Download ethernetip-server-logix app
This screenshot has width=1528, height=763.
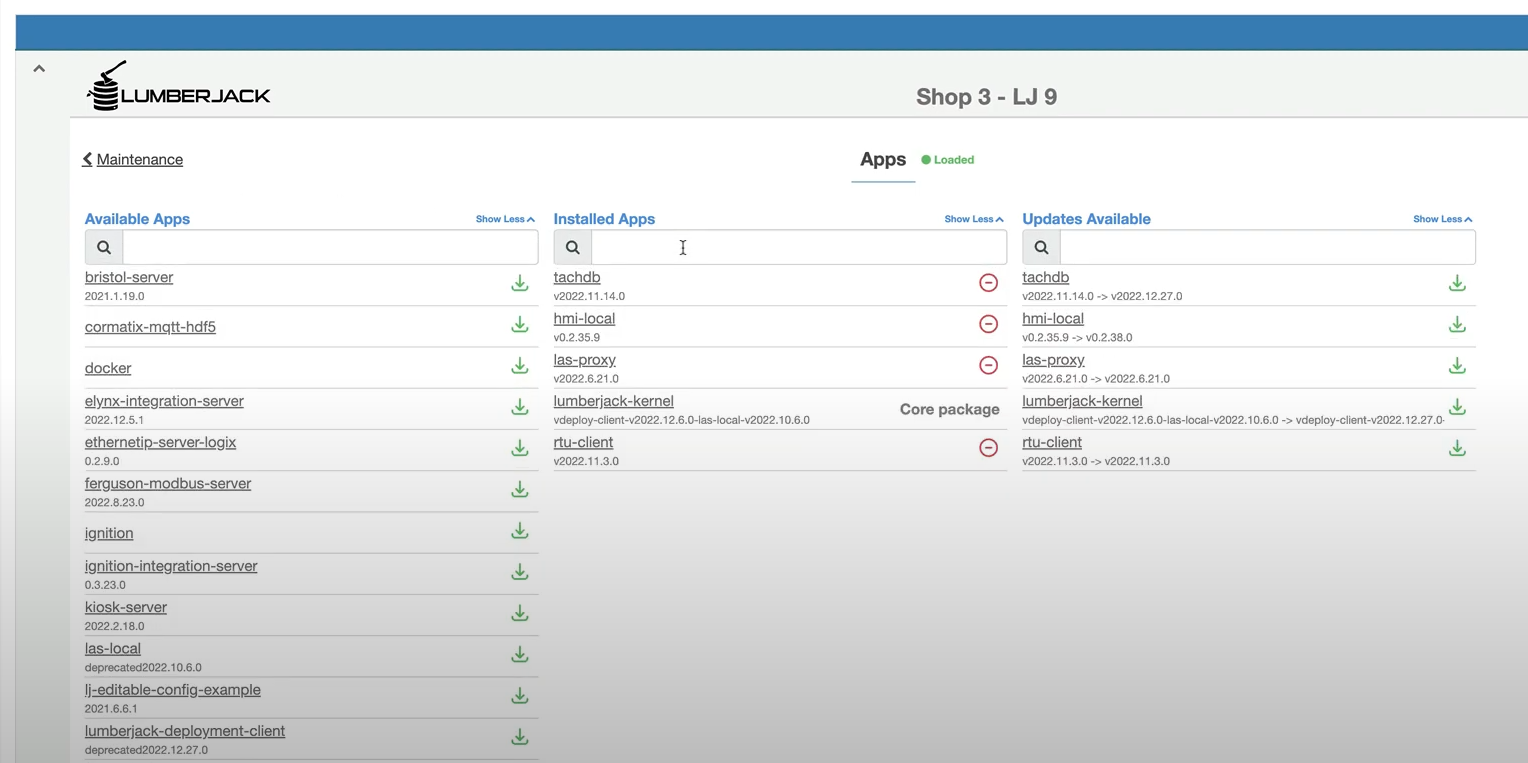coord(520,448)
